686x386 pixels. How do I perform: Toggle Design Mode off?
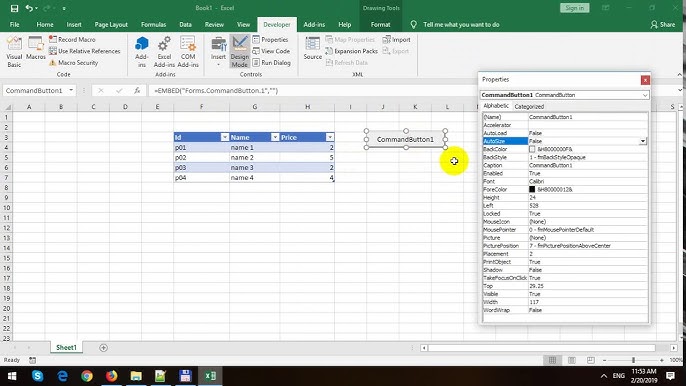coord(240,52)
